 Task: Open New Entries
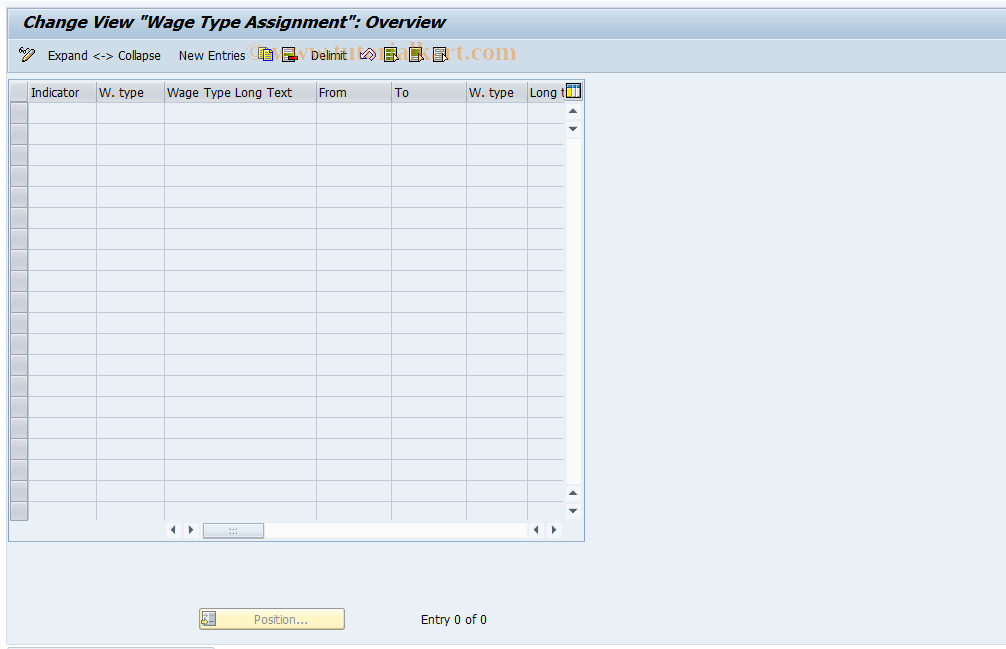[212, 56]
